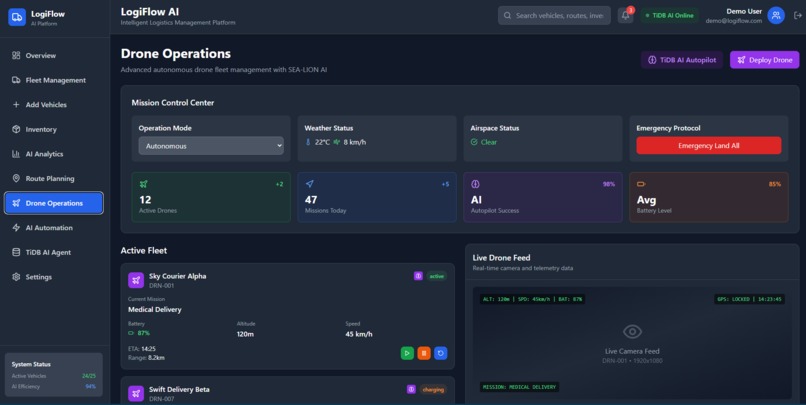Click the eye icon in Live Camera Feed
The width and height of the screenshot is (806, 405).
click(x=632, y=332)
